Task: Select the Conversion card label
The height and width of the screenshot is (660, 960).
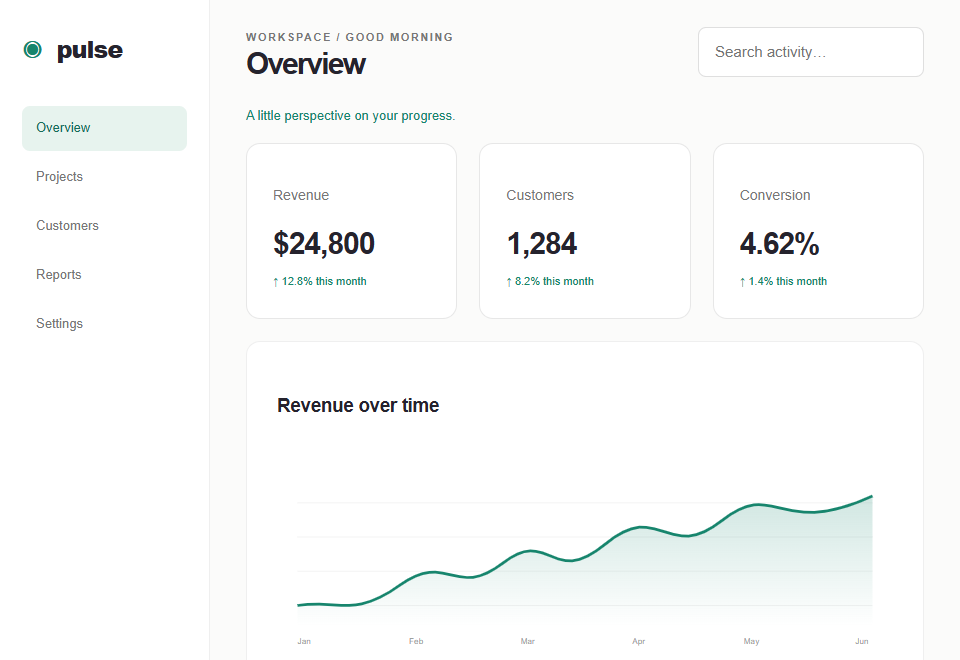Action: tap(775, 195)
